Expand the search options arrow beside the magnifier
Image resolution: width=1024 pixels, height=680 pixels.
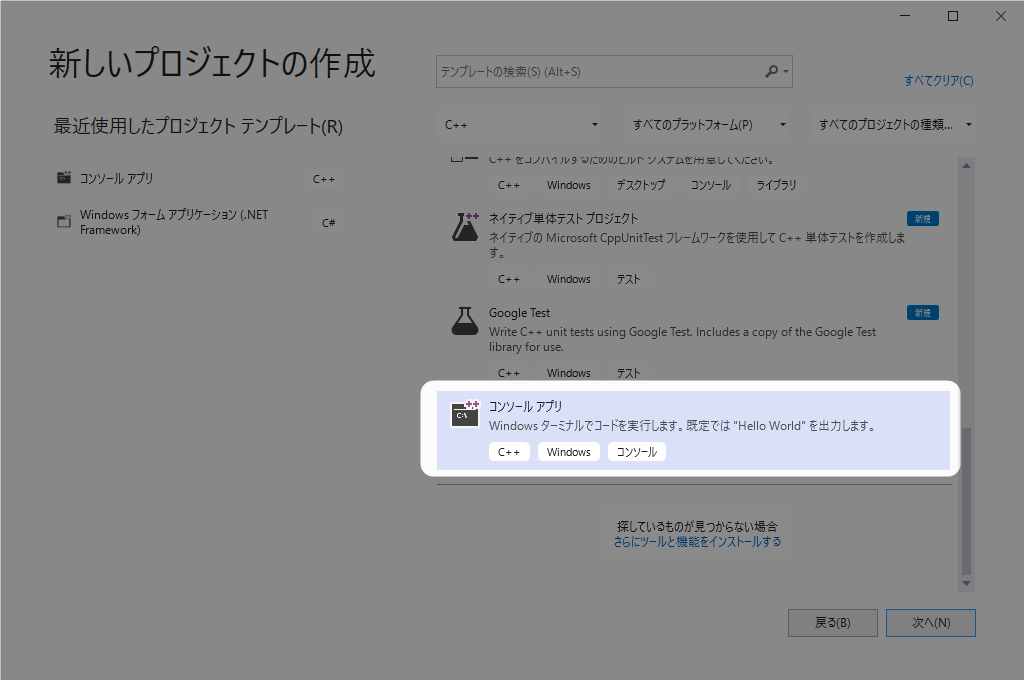pyautogui.click(x=786, y=71)
